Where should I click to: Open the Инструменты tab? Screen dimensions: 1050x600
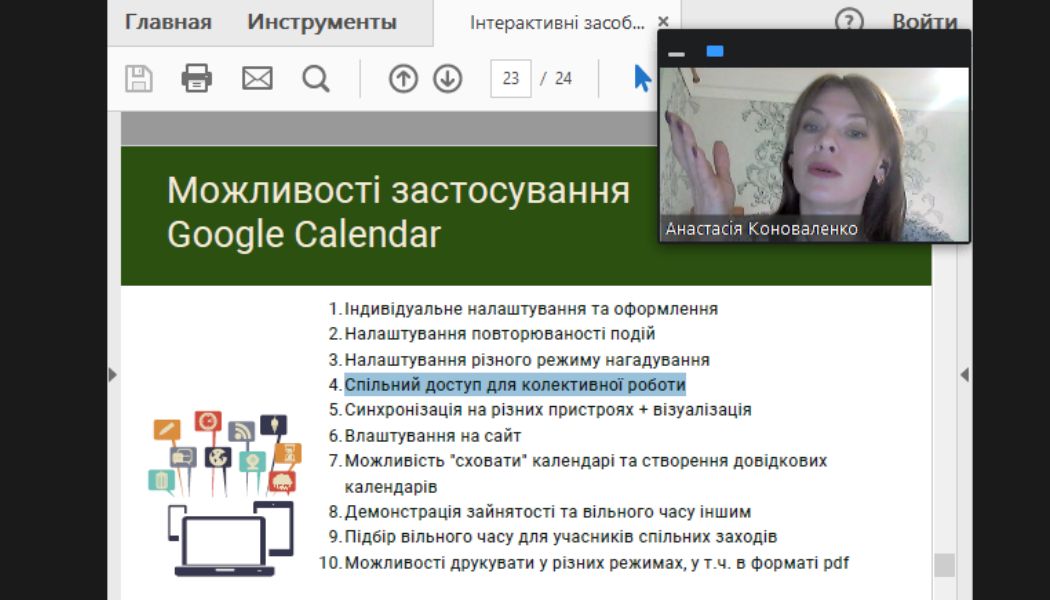click(322, 22)
